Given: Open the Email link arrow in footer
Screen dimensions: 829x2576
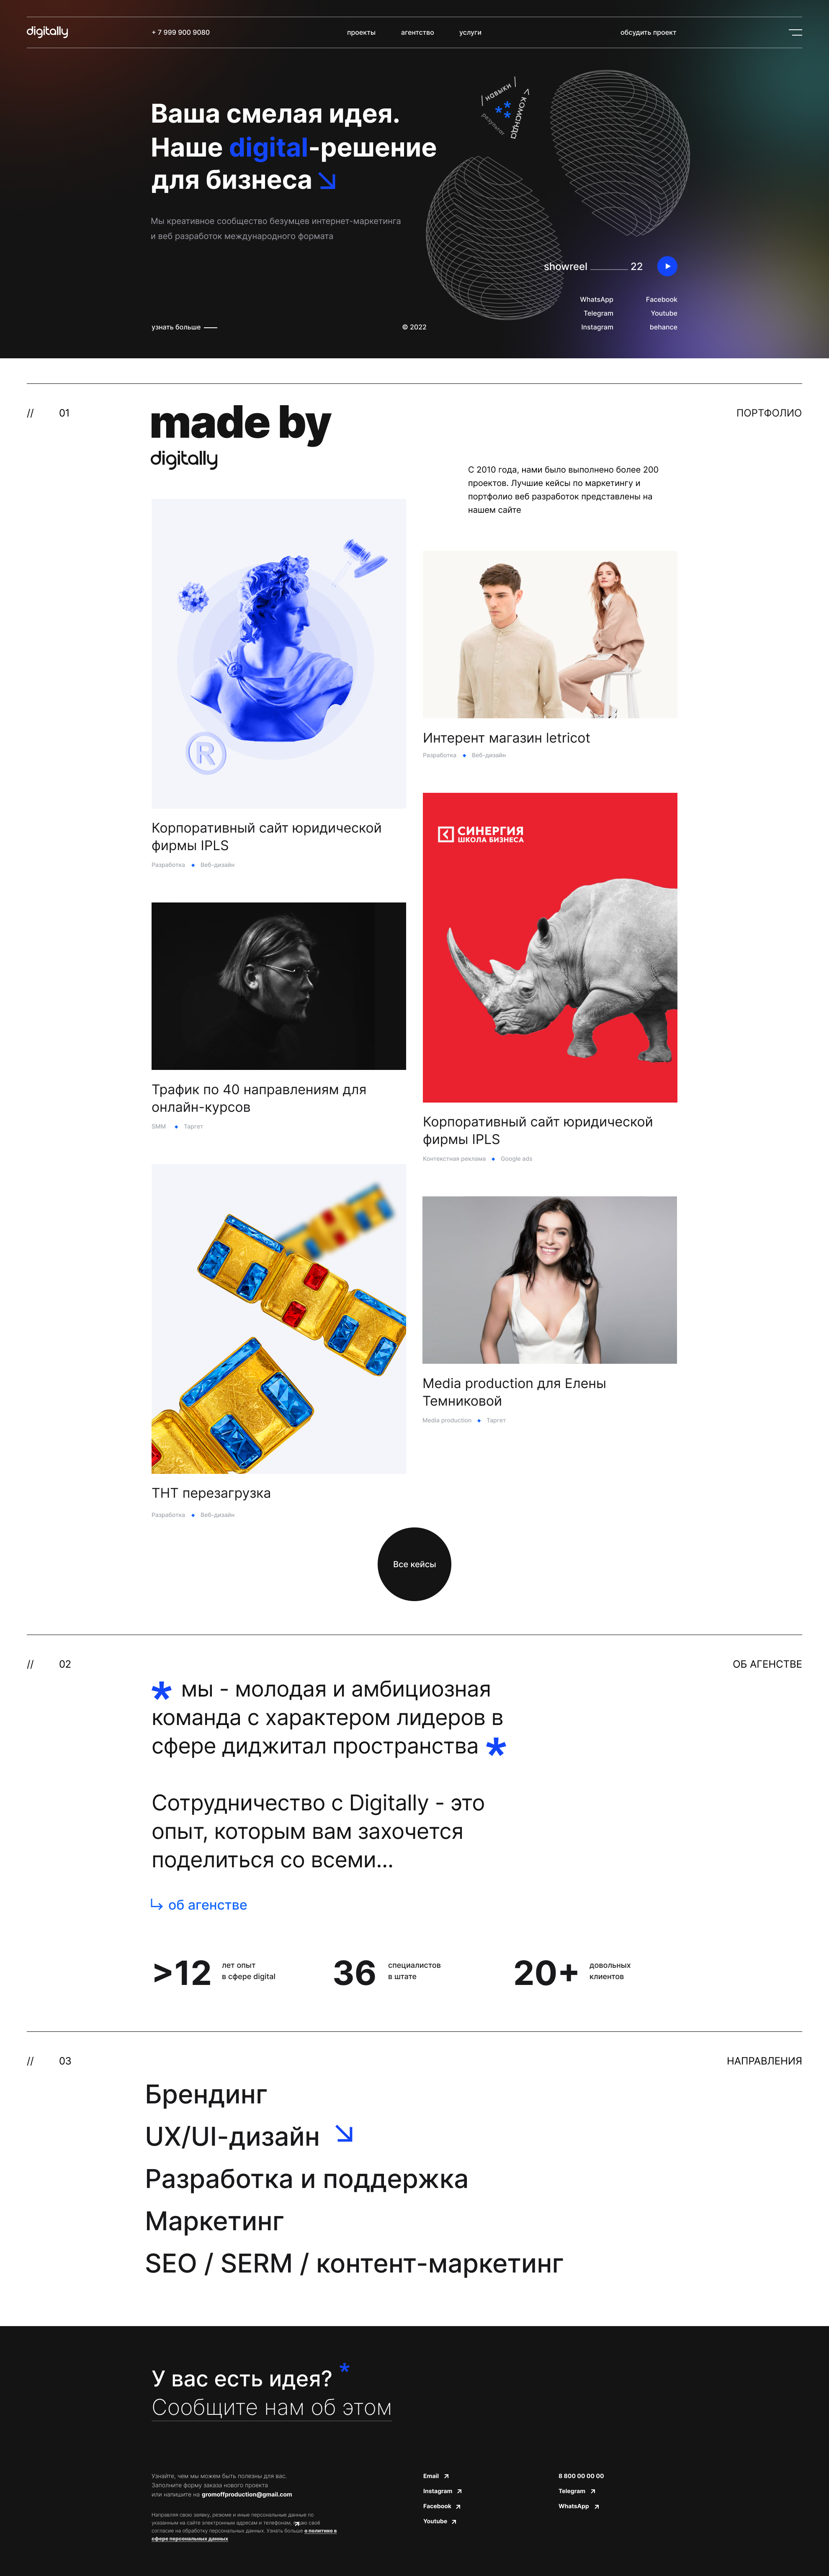Looking at the screenshot, I should pos(446,2476).
